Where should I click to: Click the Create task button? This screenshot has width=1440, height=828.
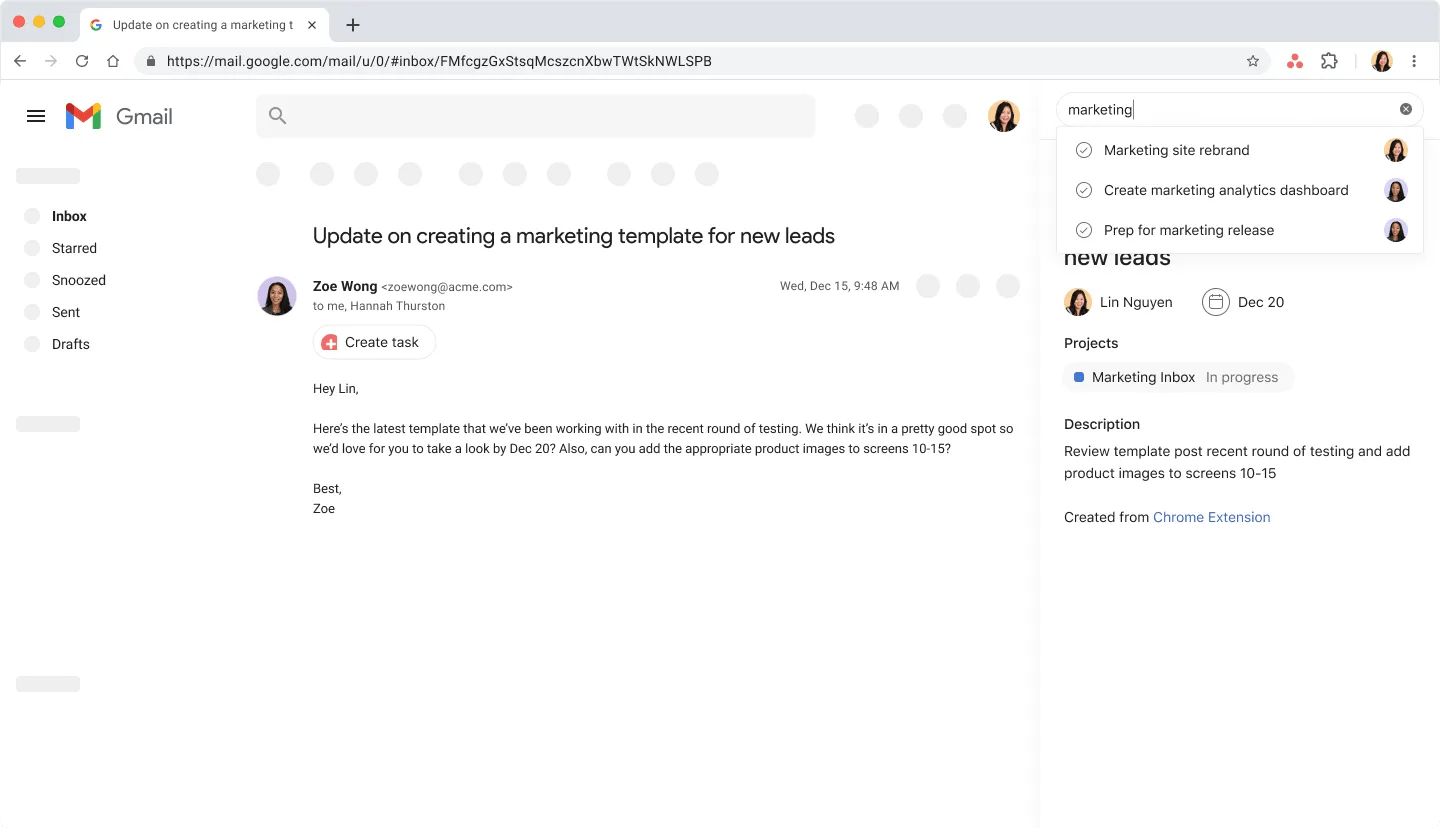tap(374, 342)
